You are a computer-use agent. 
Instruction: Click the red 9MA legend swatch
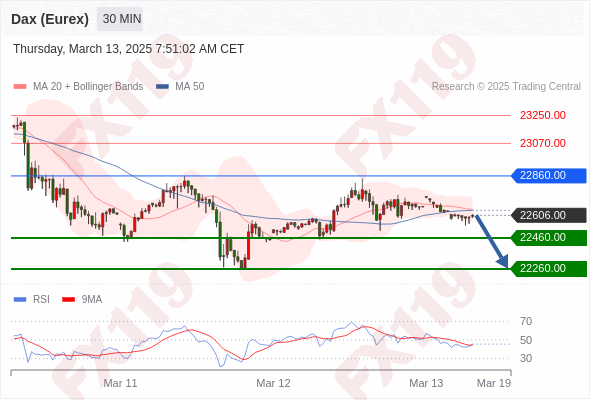pyautogui.click(x=68, y=300)
